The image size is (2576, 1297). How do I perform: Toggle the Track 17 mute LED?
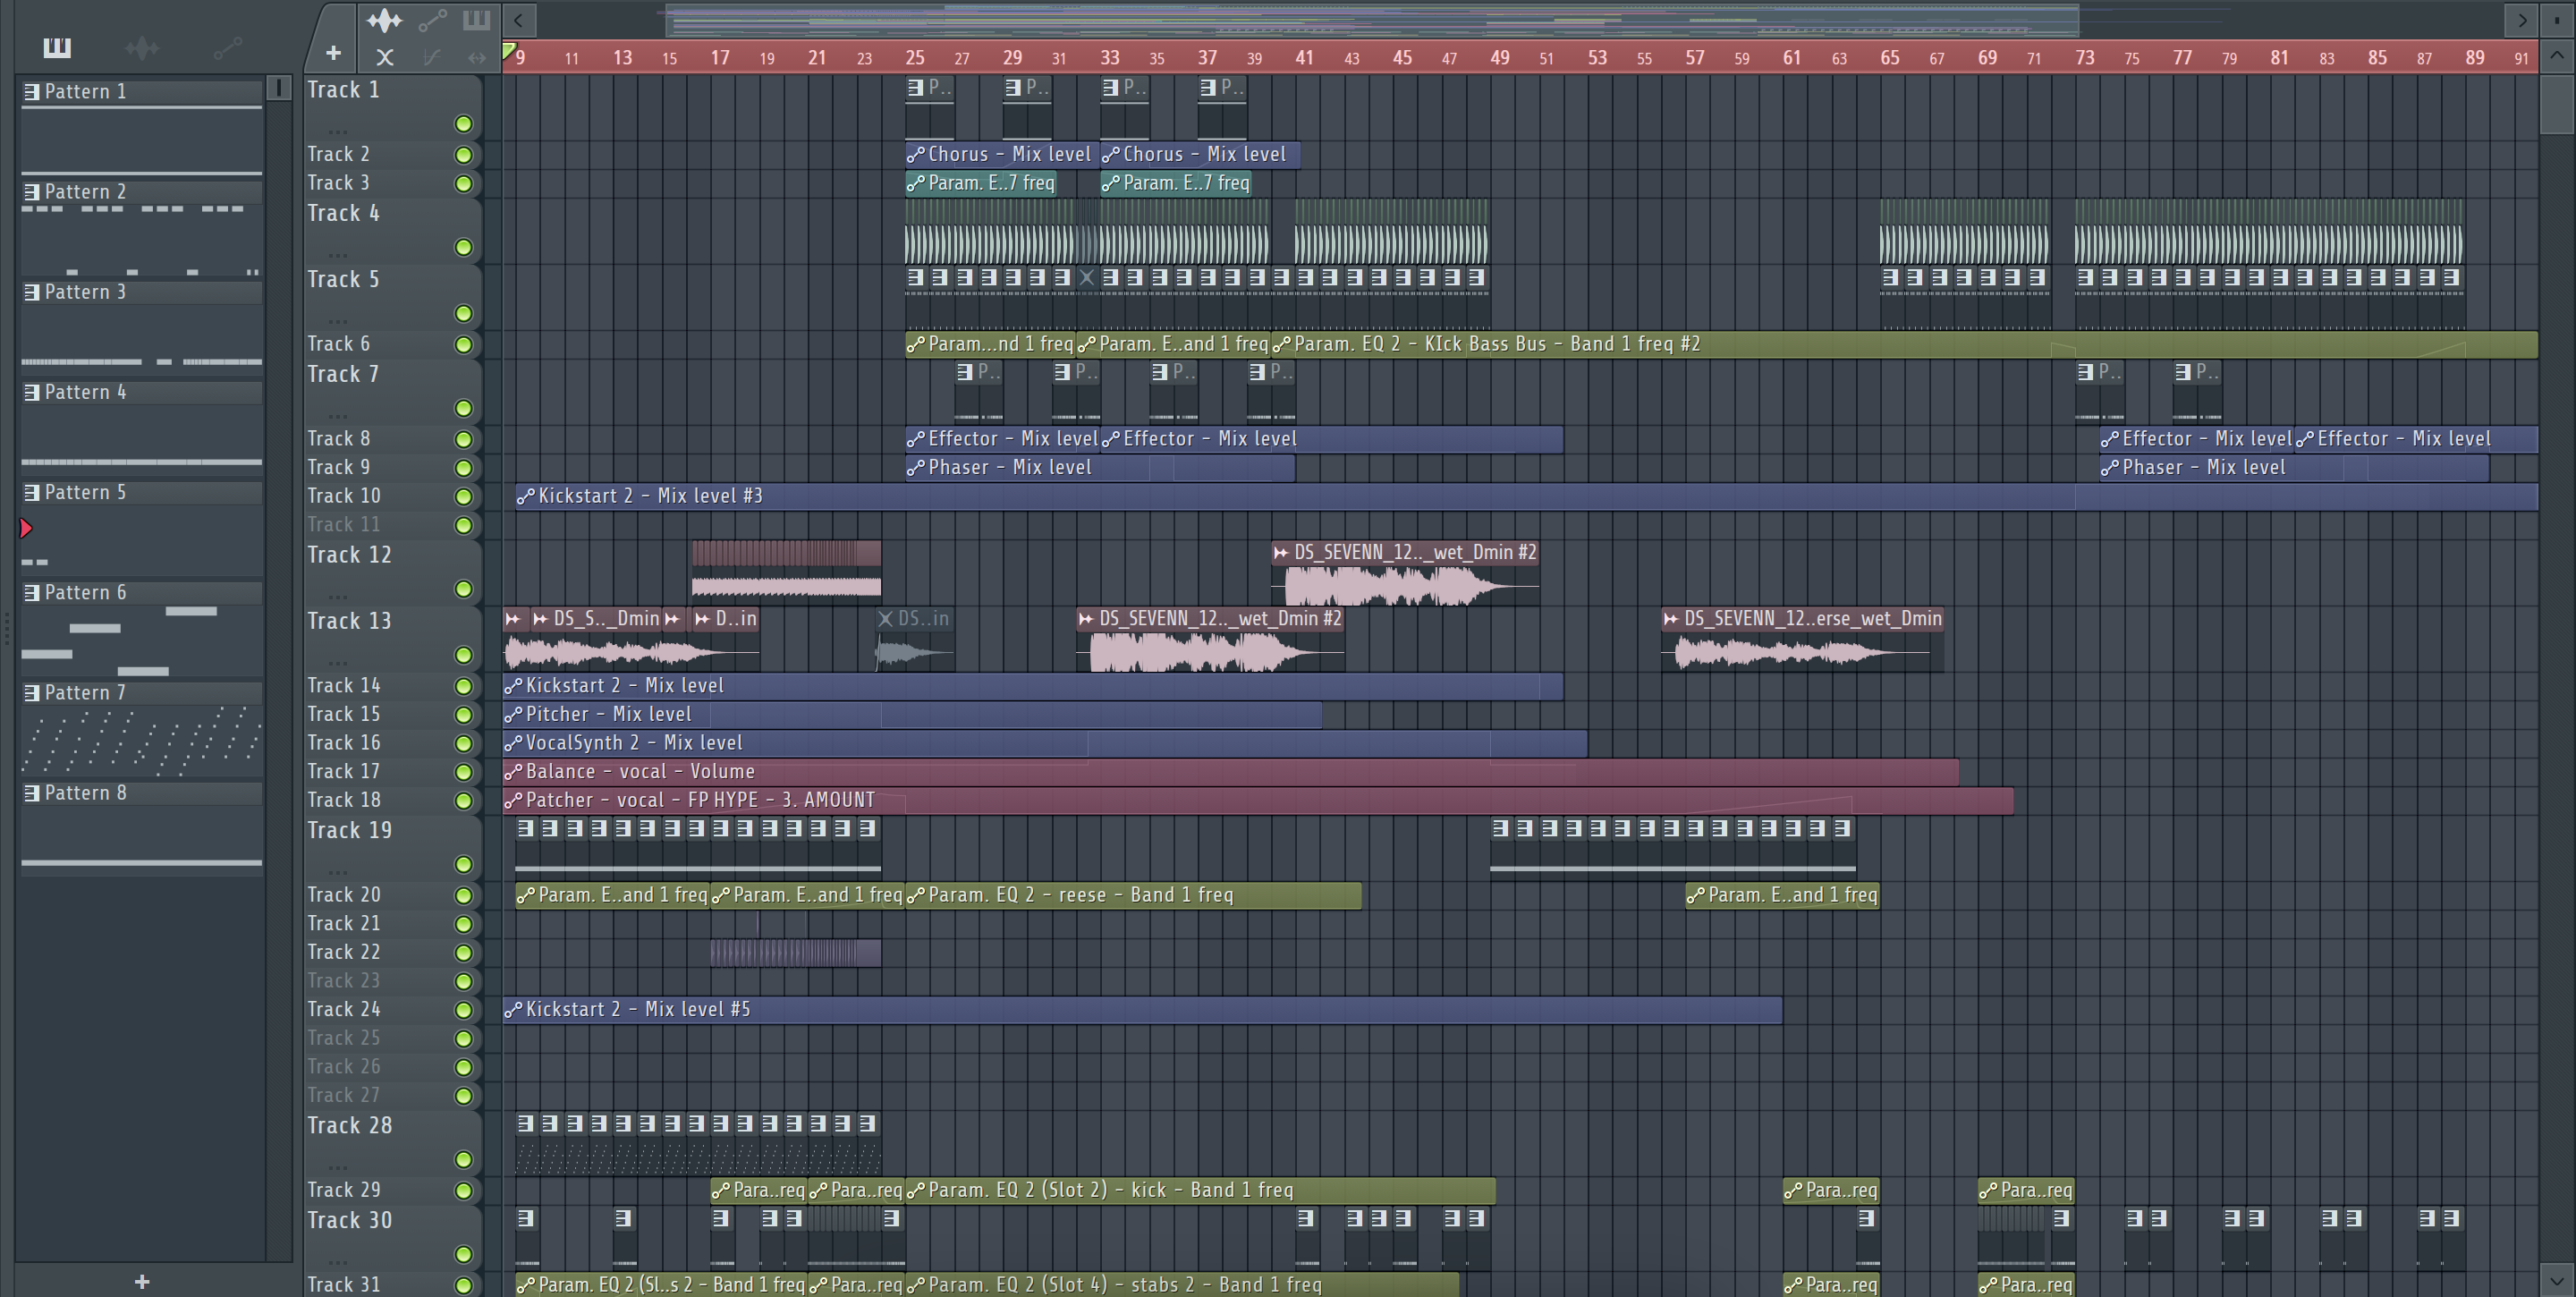pyautogui.click(x=464, y=772)
